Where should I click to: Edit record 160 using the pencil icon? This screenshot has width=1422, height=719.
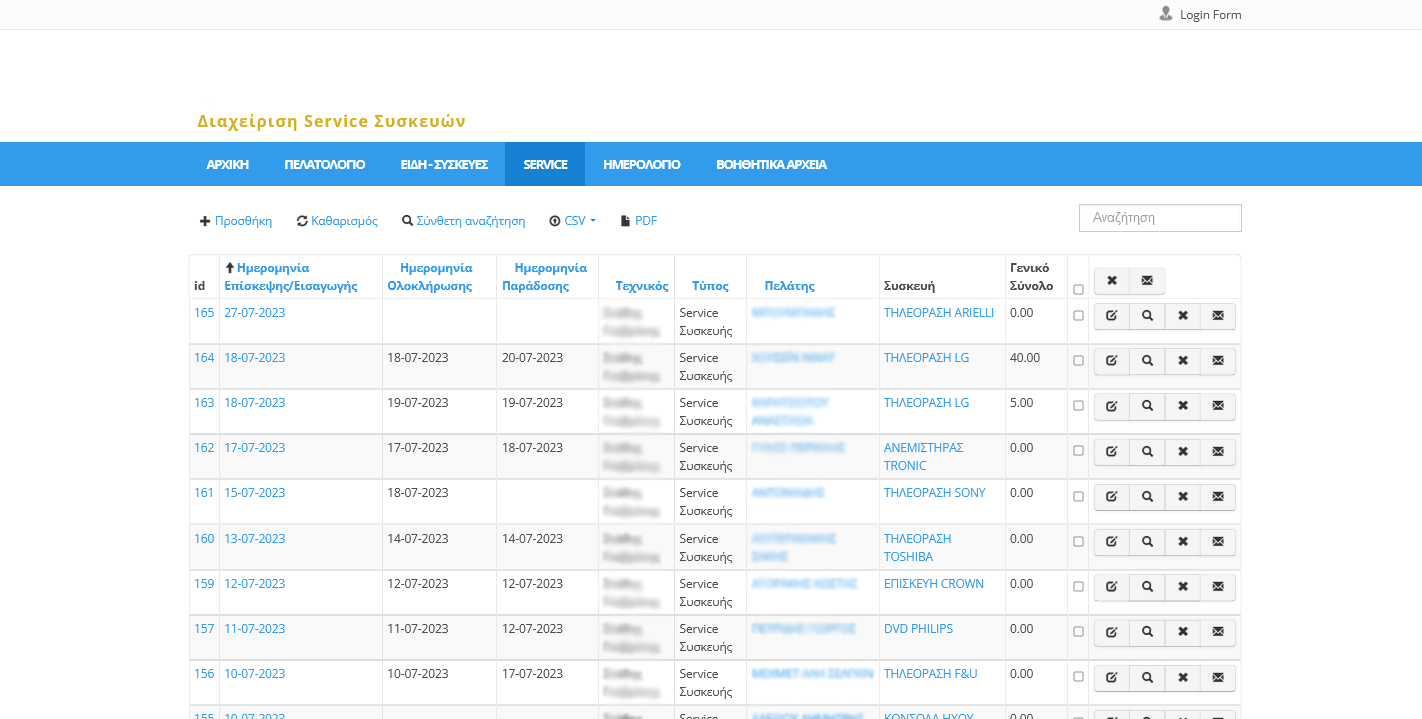click(x=1111, y=542)
